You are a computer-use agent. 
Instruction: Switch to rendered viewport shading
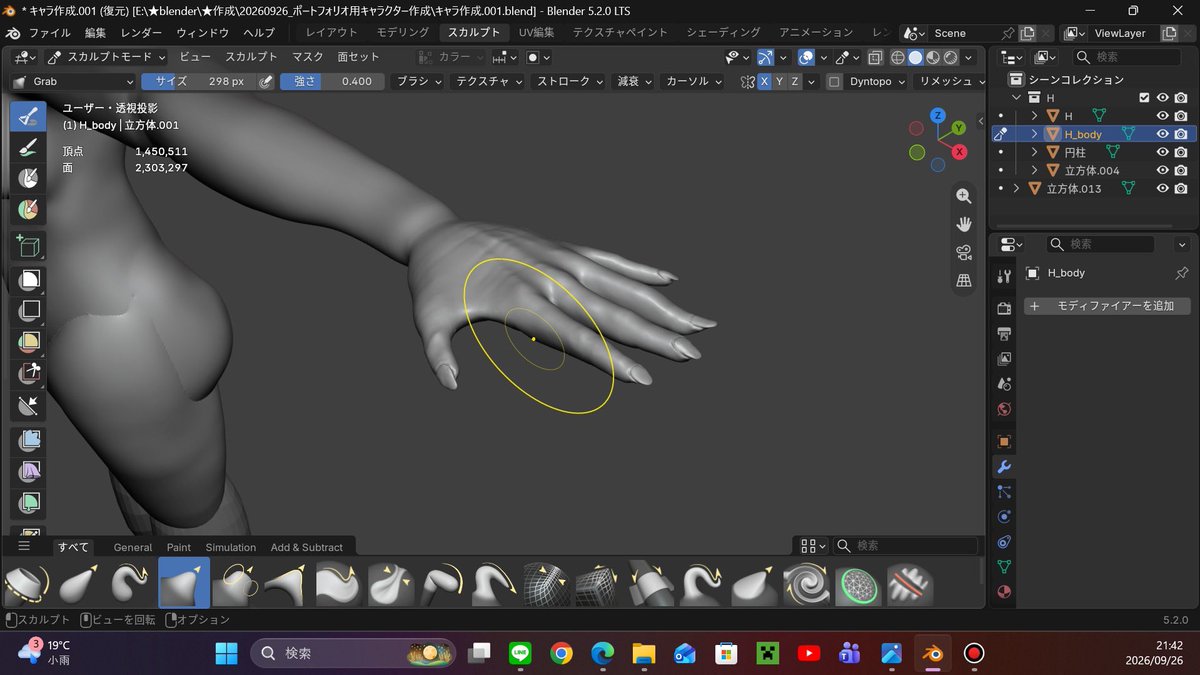coord(951,58)
